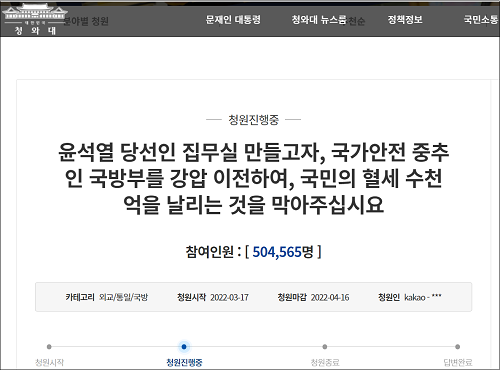Click the participant count 504,565명
Viewport: 500px width, 370px height.
283,252
